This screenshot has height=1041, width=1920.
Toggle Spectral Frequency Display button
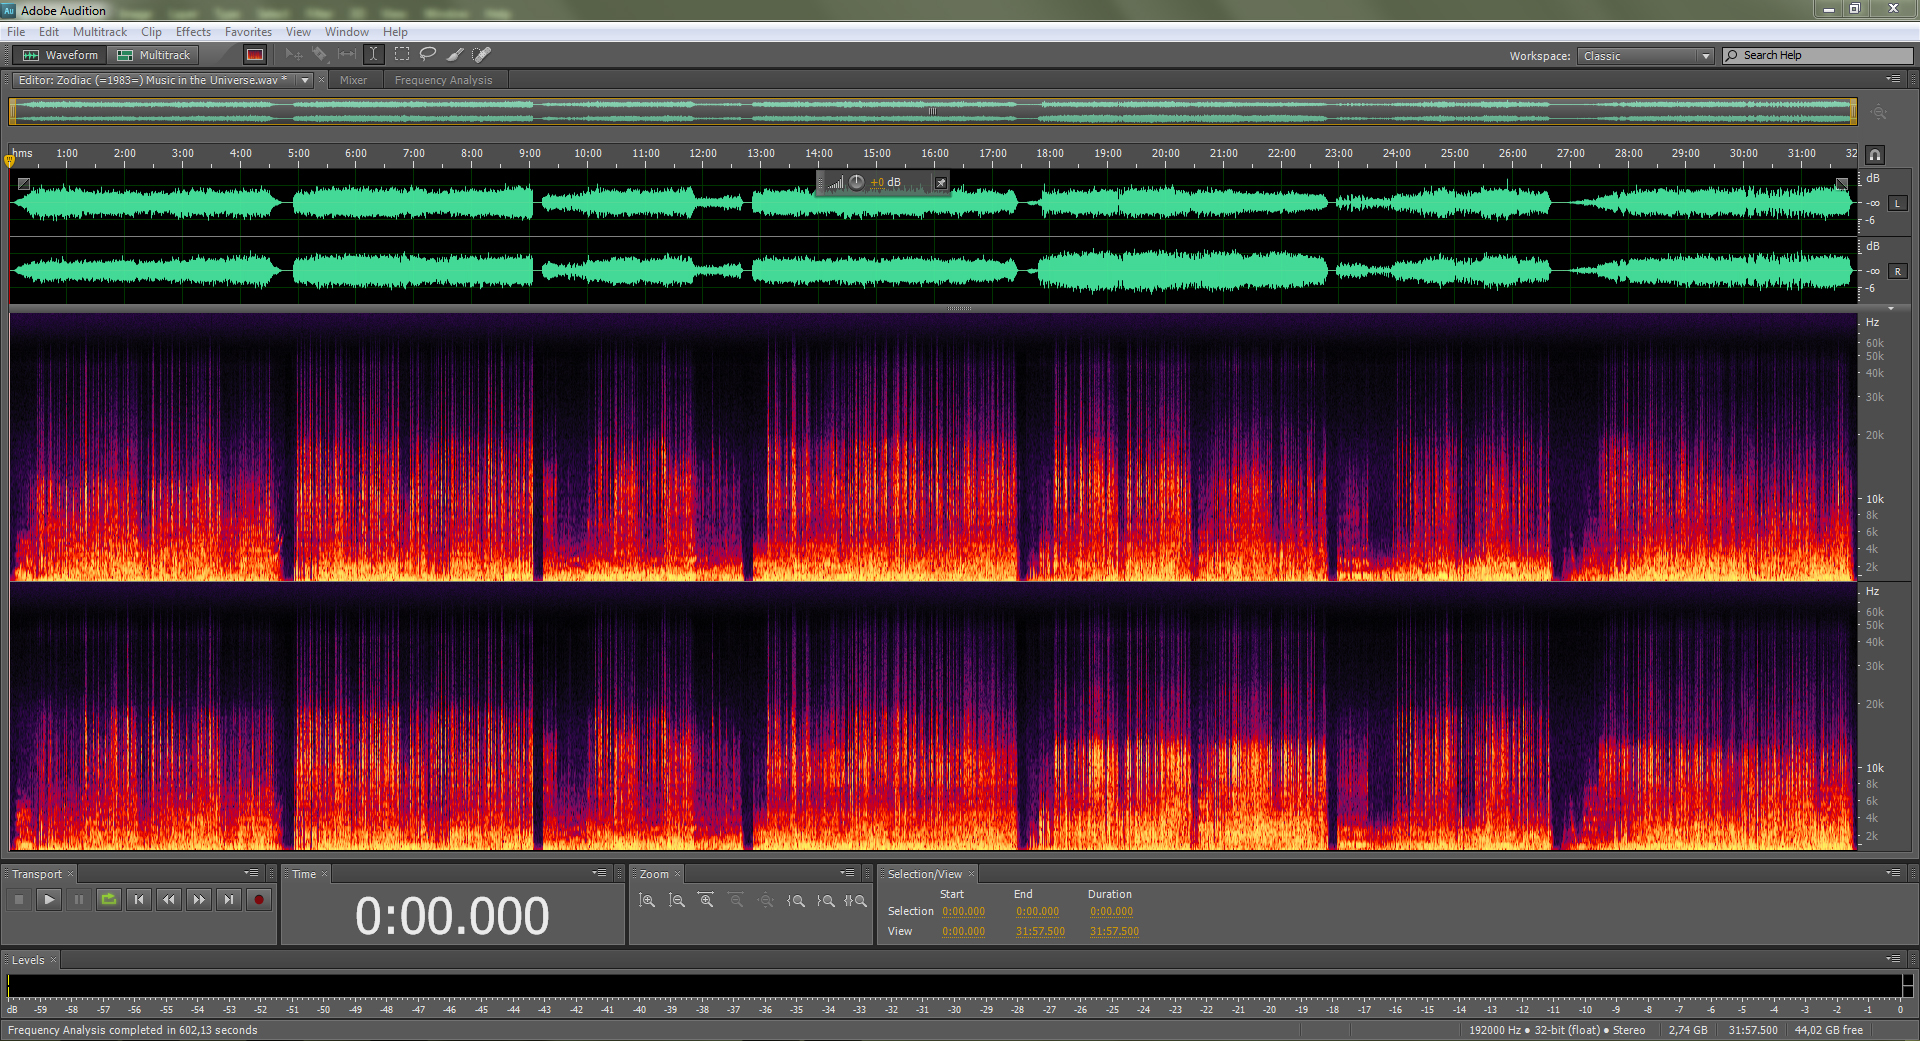click(255, 55)
